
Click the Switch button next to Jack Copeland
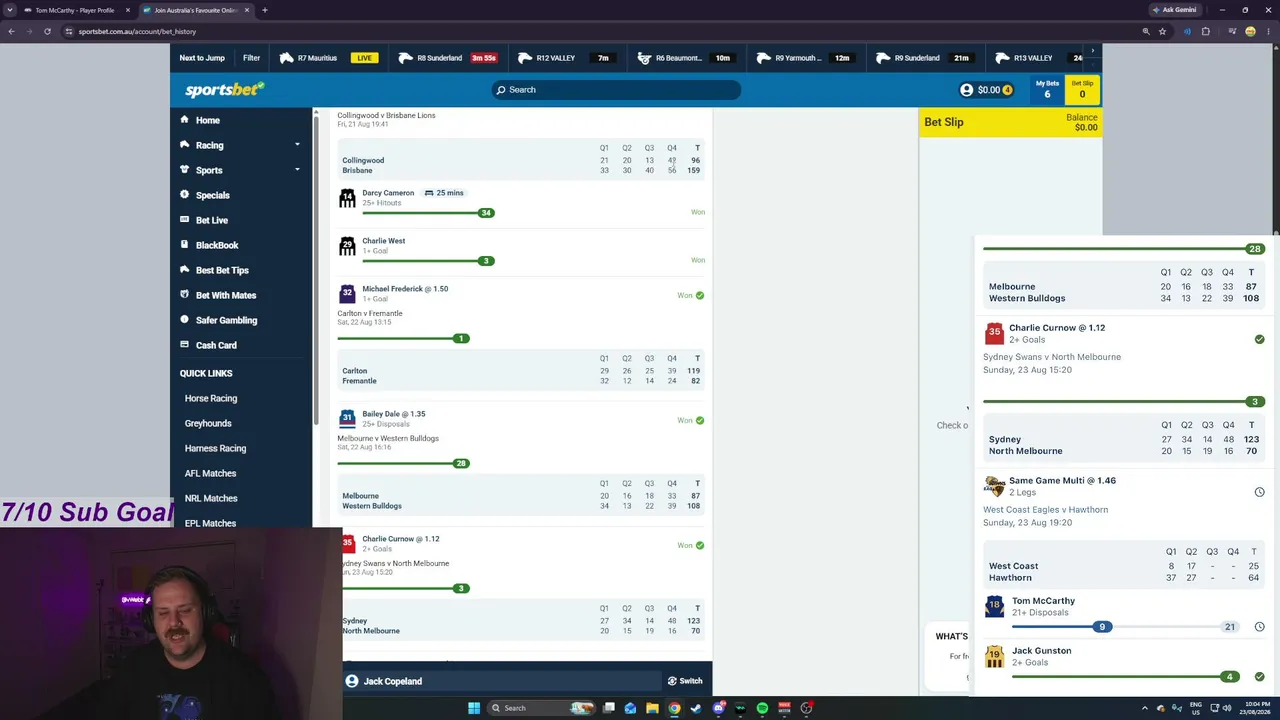pyautogui.click(x=685, y=681)
